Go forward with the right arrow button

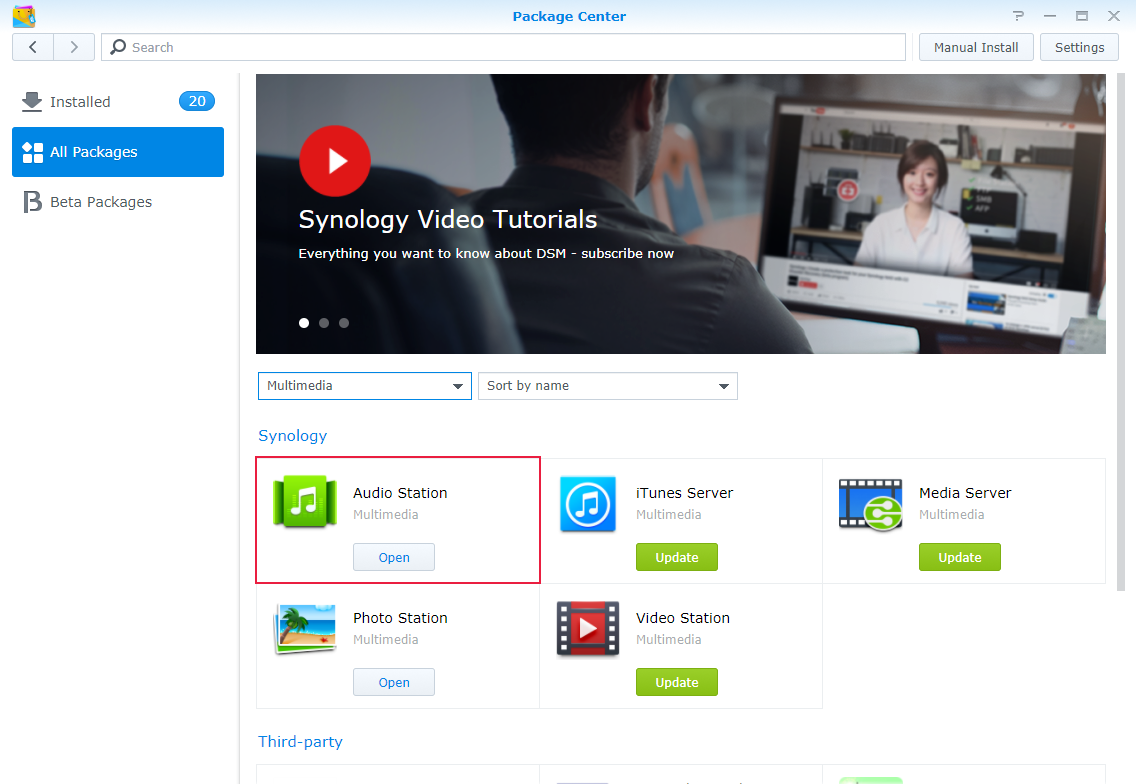(x=74, y=47)
